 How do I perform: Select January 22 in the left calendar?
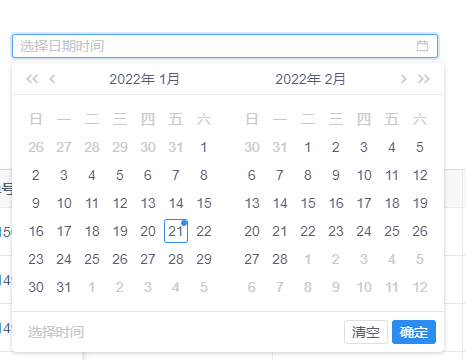[x=204, y=231]
